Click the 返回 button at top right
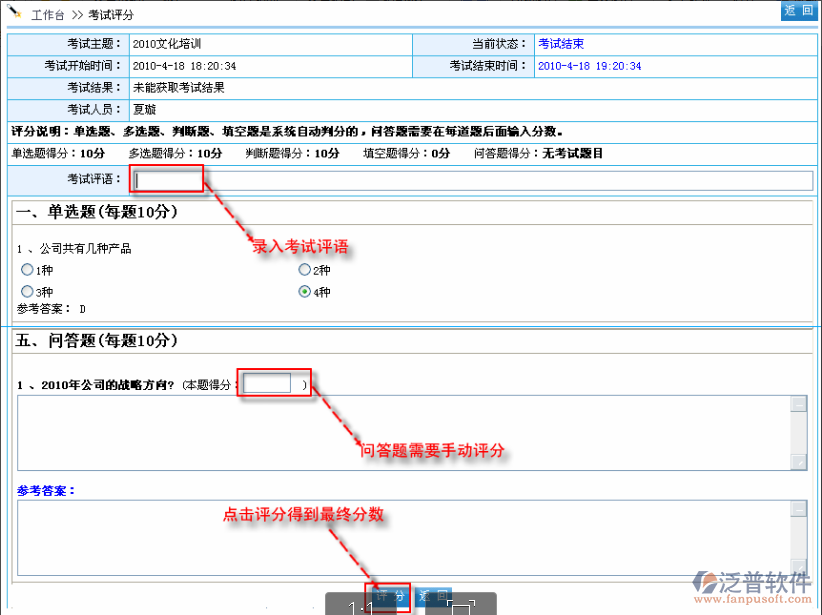 pyautogui.click(x=799, y=10)
